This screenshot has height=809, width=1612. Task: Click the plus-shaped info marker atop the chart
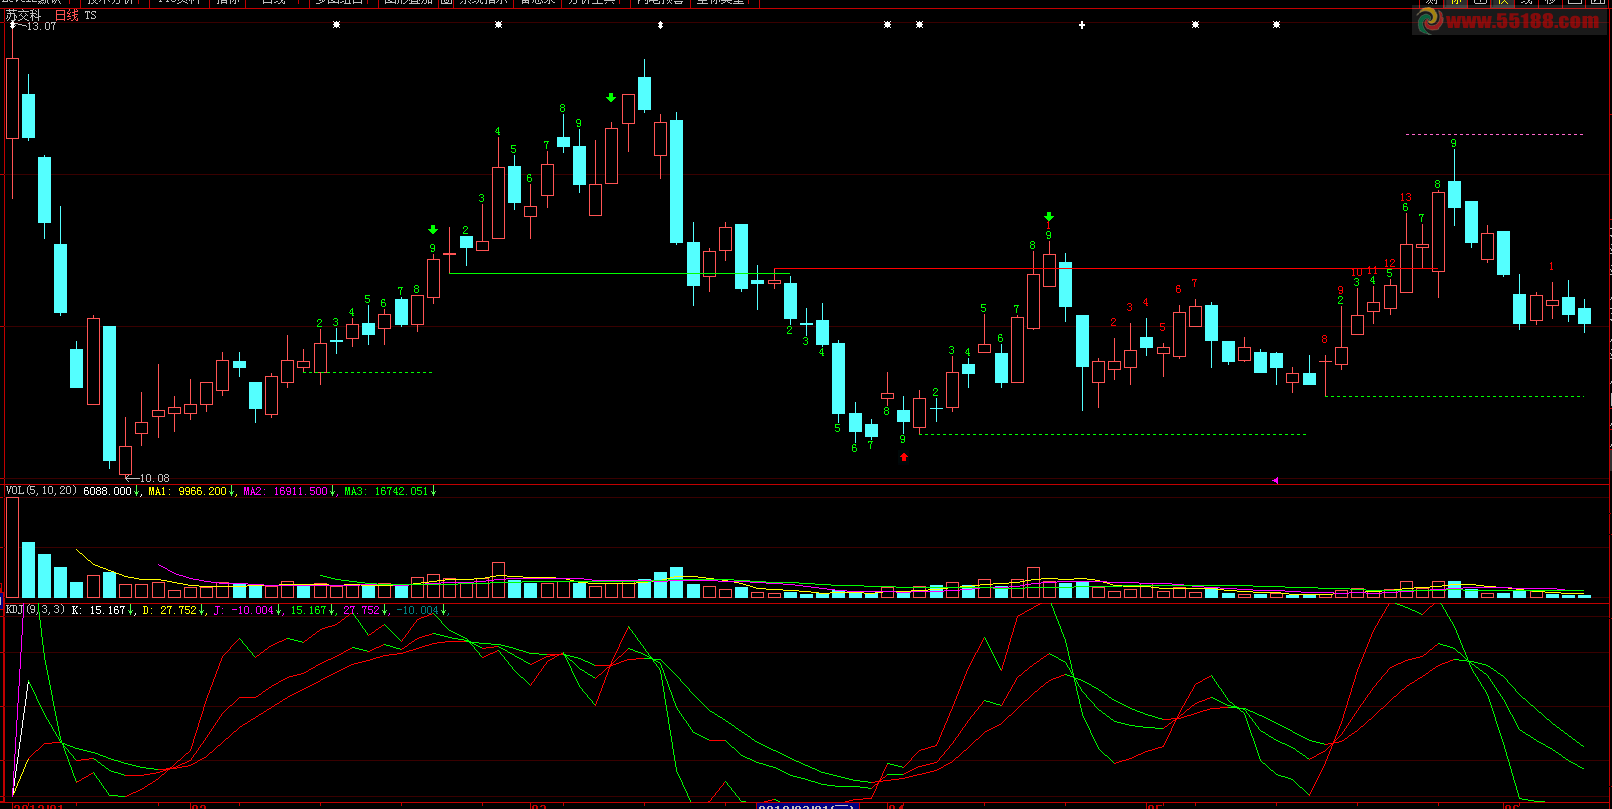pos(1082,25)
